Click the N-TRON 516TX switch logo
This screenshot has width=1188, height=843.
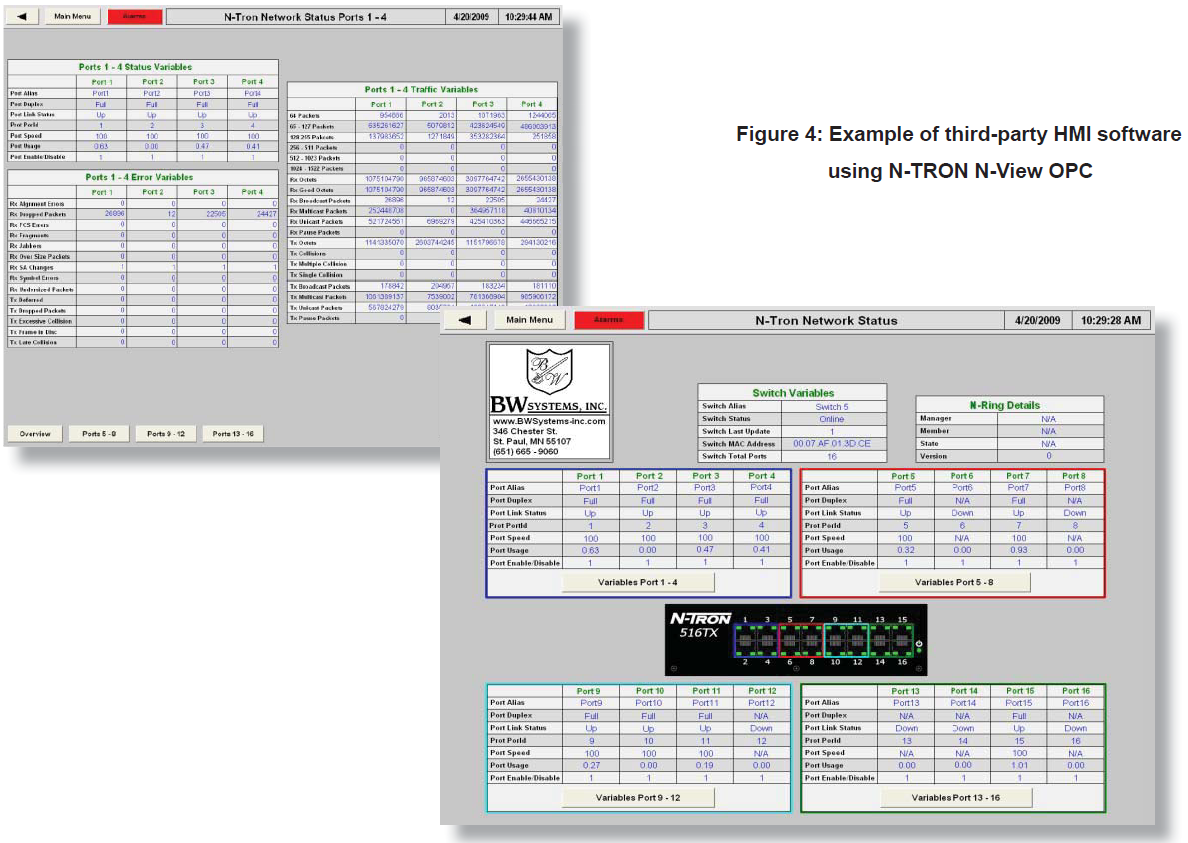pyautogui.click(x=700, y=626)
